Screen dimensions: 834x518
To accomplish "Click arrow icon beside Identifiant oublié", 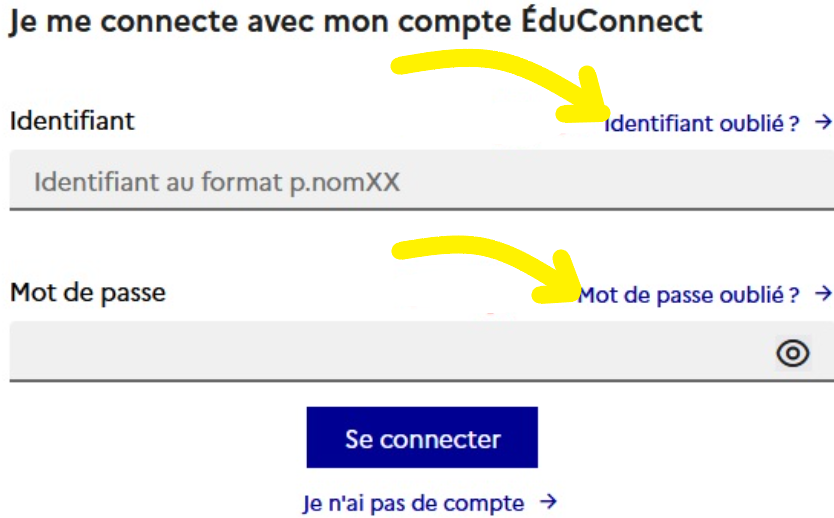I will click(x=823, y=122).
